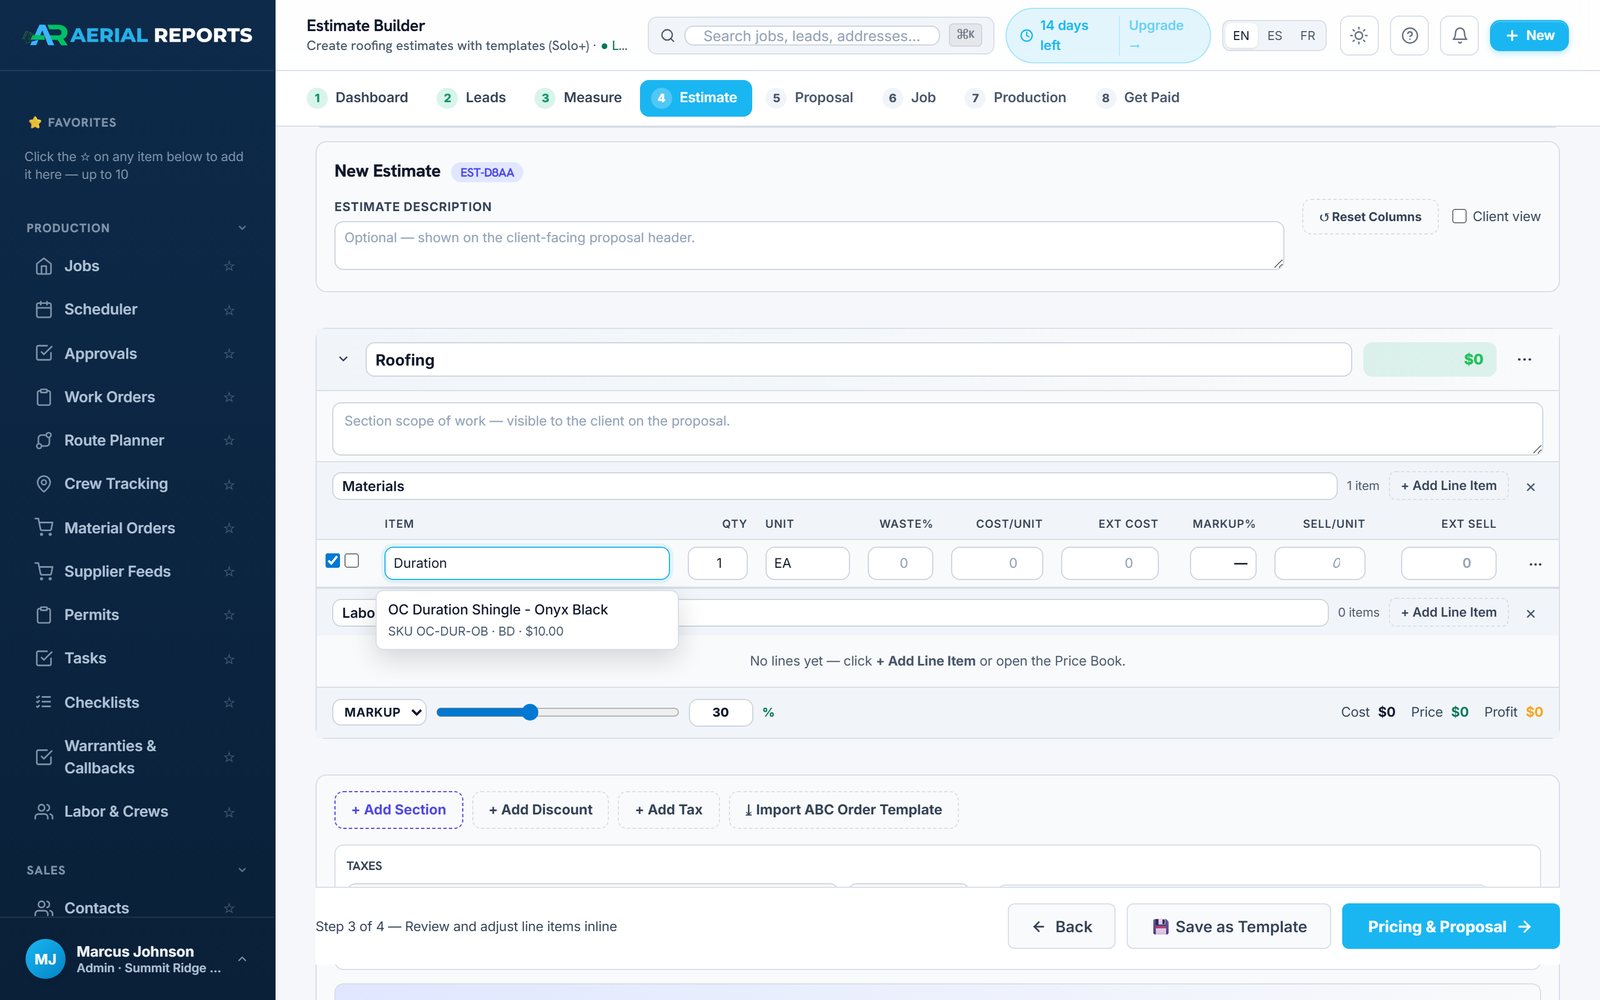The height and width of the screenshot is (1000, 1600).
Task: Open Duration line item three-dot menu
Action: (x=1535, y=564)
